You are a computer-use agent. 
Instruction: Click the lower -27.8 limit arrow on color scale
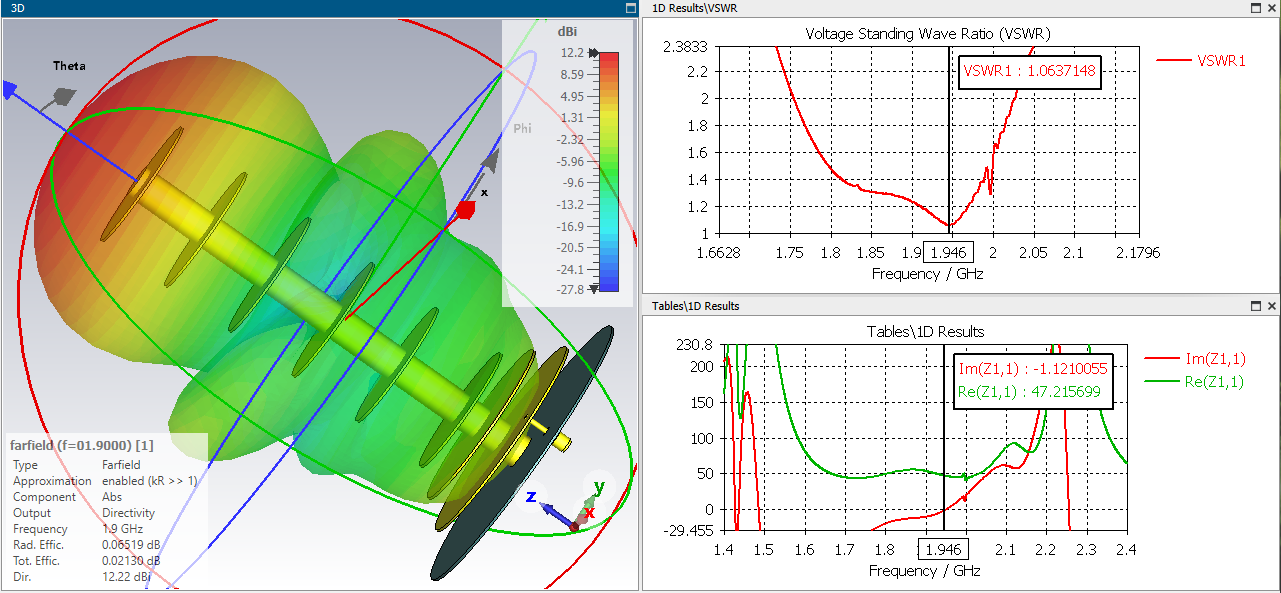pos(594,289)
